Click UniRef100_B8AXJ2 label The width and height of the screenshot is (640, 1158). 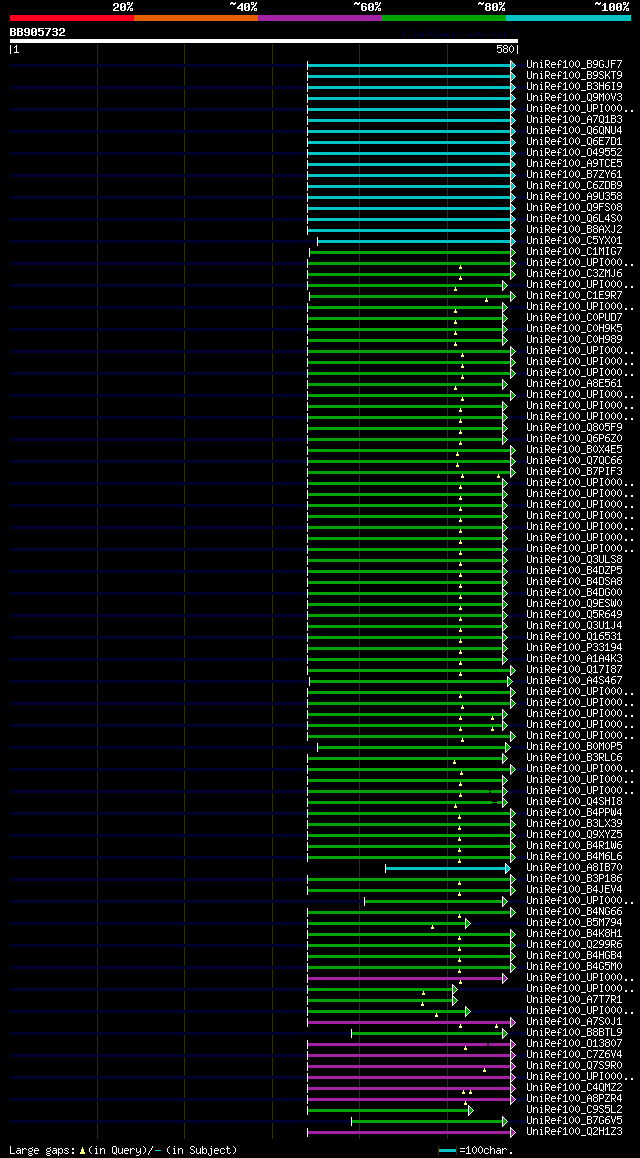click(574, 229)
